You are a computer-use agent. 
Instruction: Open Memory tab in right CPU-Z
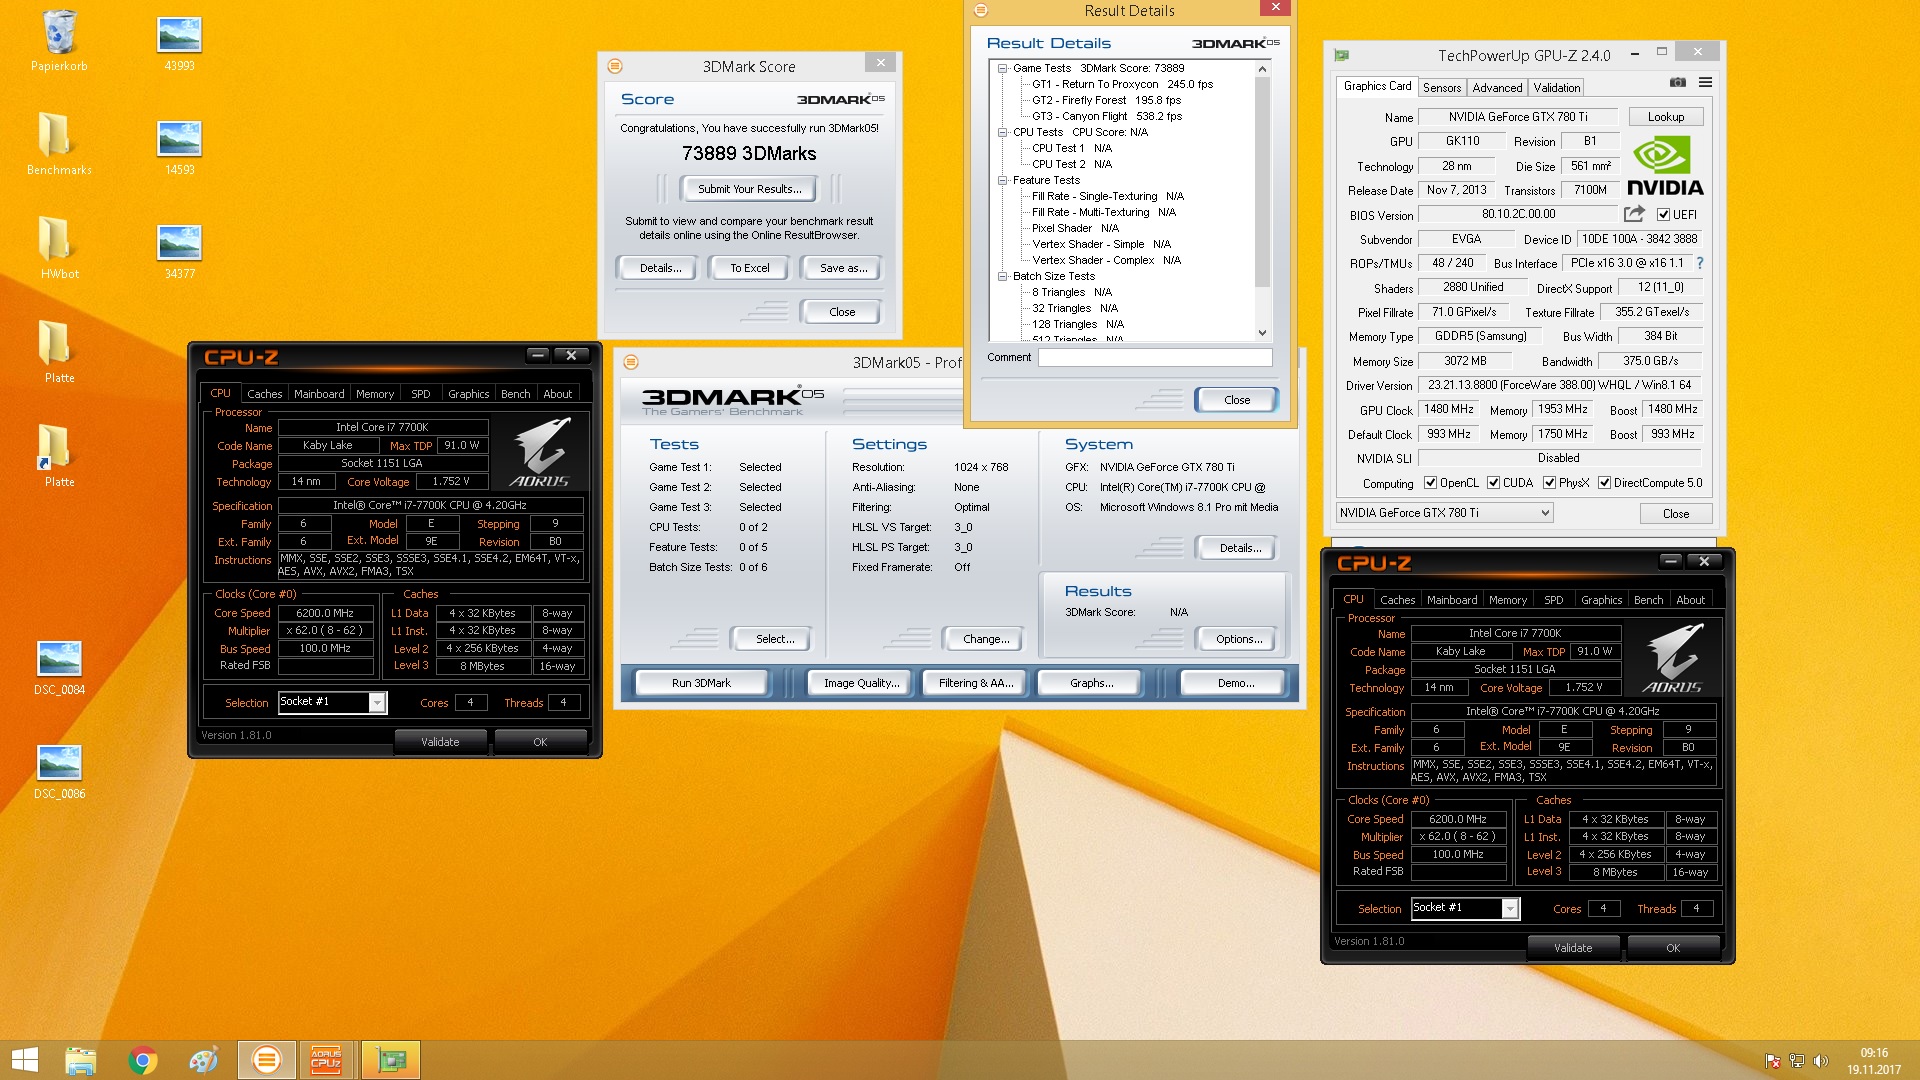pos(1508,600)
